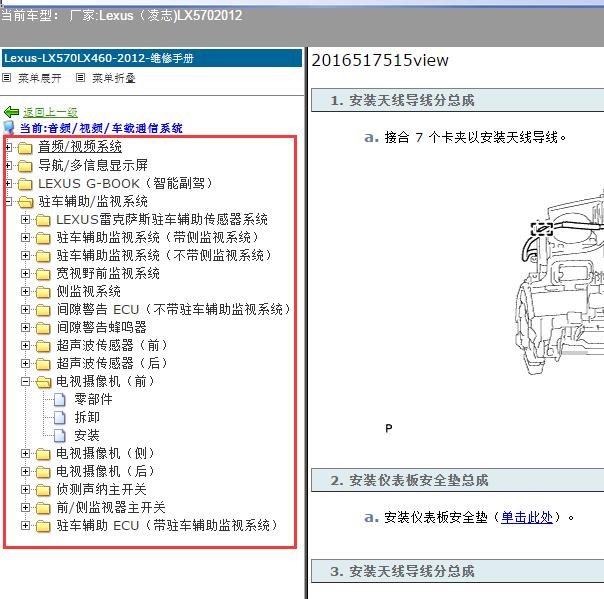Expand the 超声波传感器（后）node
Image resolution: width=604 pixels, height=599 pixels.
tap(25, 363)
